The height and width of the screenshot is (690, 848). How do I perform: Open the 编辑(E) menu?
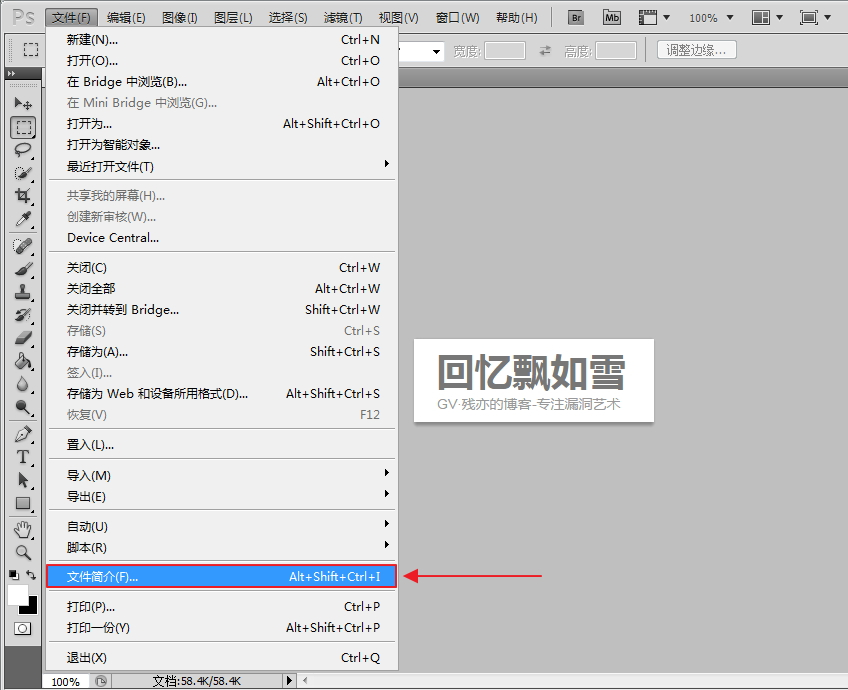(126, 18)
